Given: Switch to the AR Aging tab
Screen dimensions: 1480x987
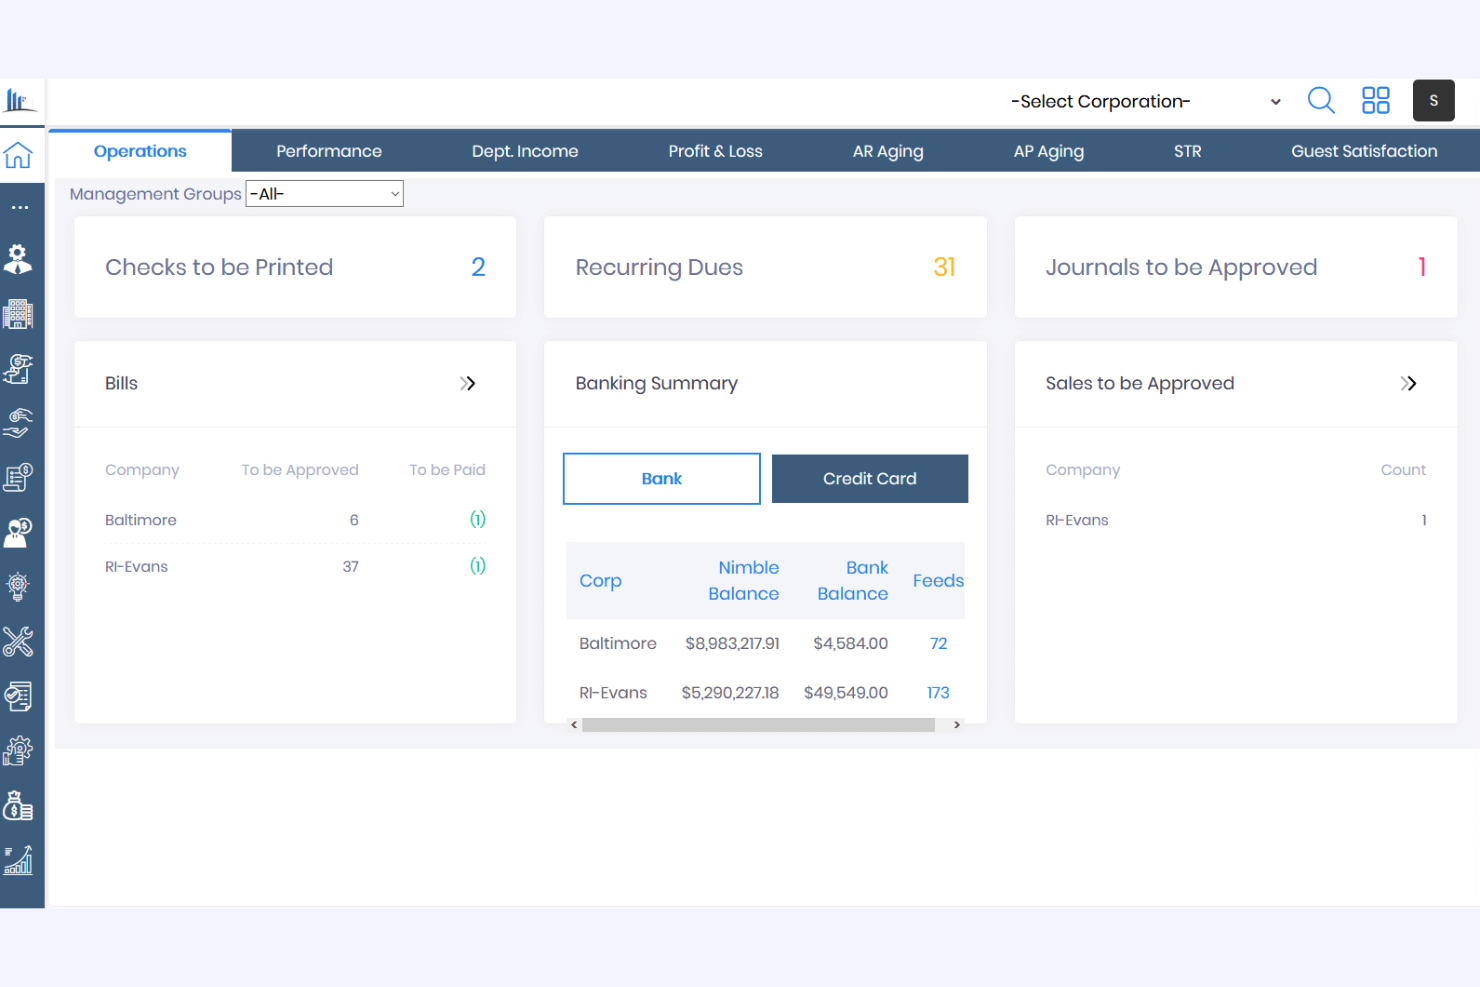Looking at the screenshot, I should click(888, 150).
